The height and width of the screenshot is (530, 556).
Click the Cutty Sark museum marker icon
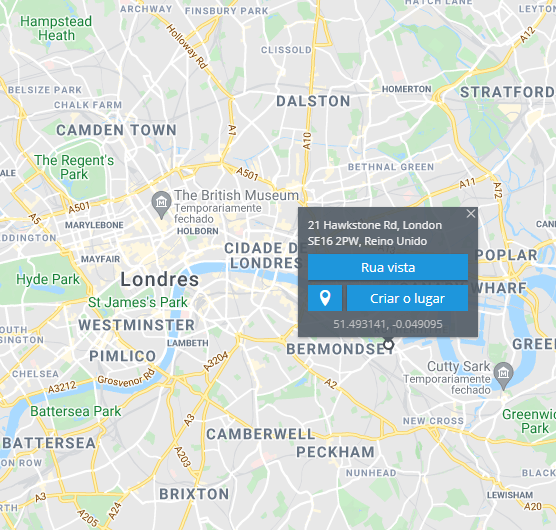[504, 375]
